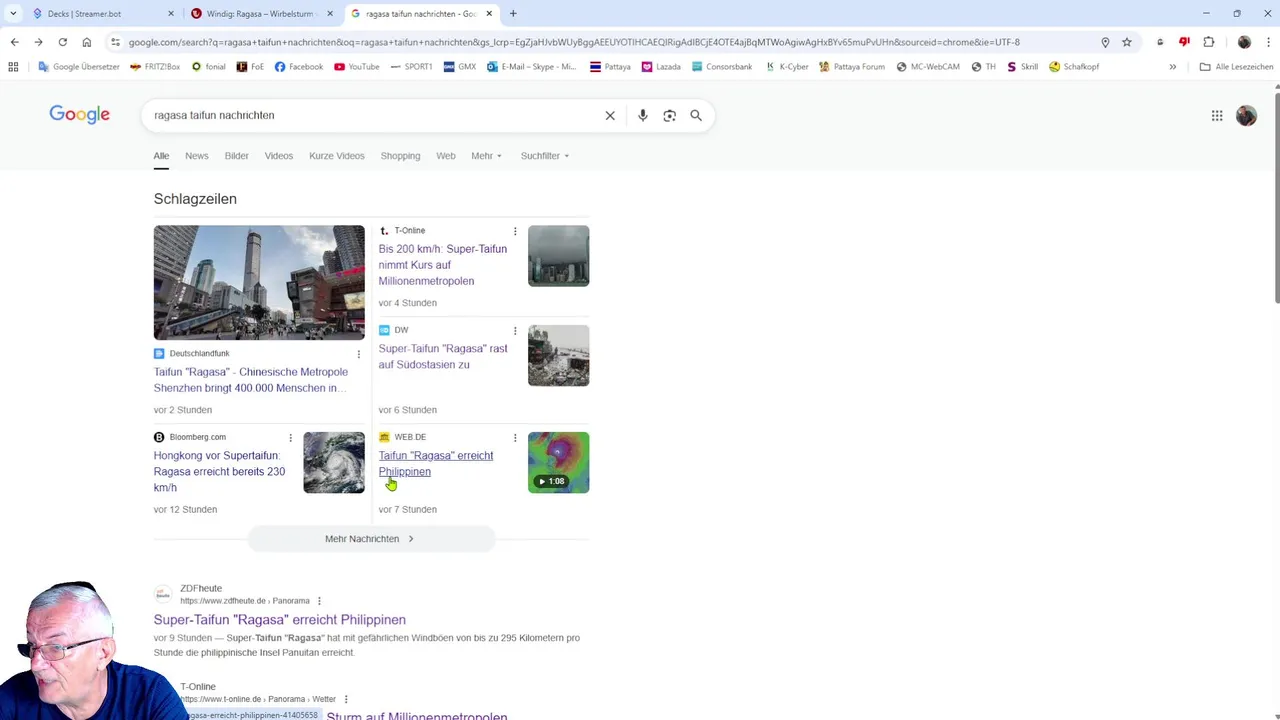This screenshot has height=720, width=1280.
Task: Open the Bloomberg satellite typhoon thumbnail
Action: tap(334, 463)
